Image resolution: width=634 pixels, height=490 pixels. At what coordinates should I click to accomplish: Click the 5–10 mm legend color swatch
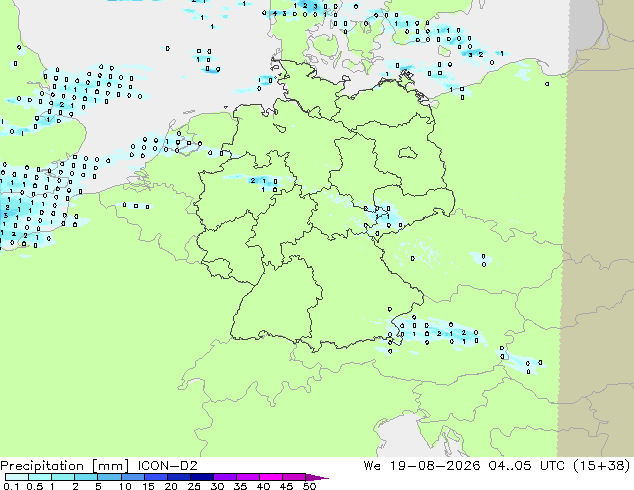coord(109,477)
